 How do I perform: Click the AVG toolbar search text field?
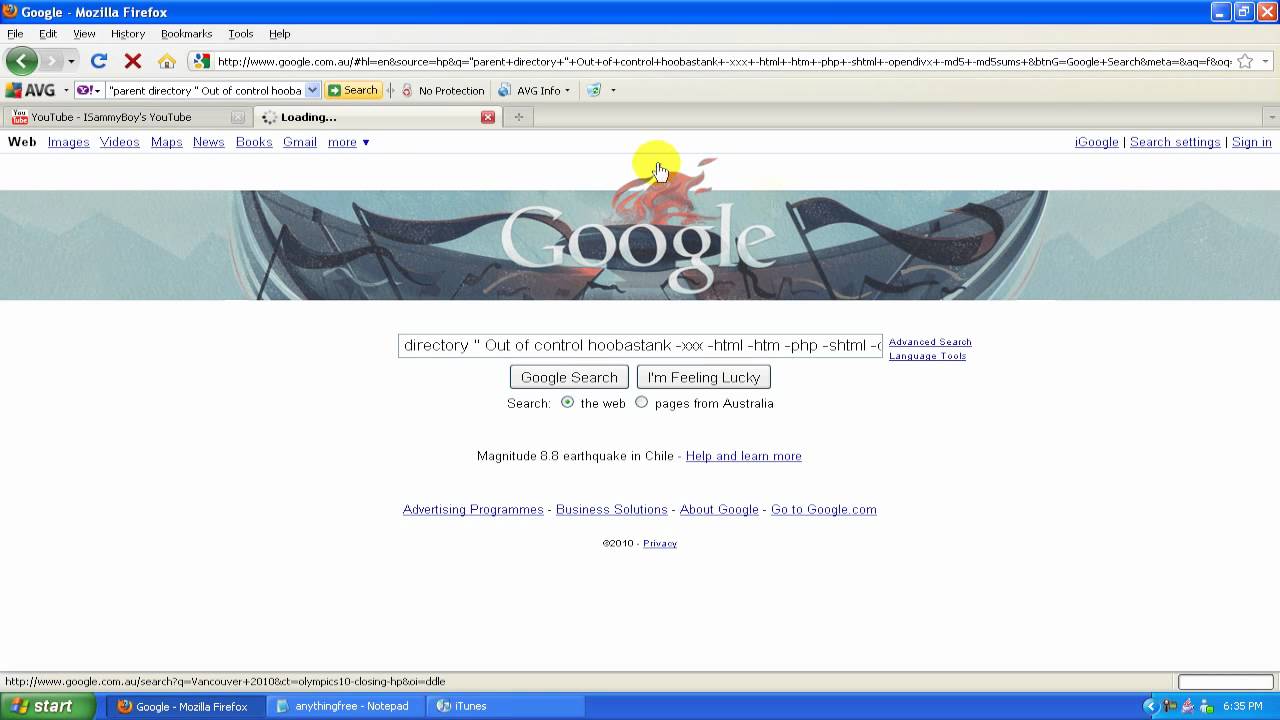(x=205, y=90)
